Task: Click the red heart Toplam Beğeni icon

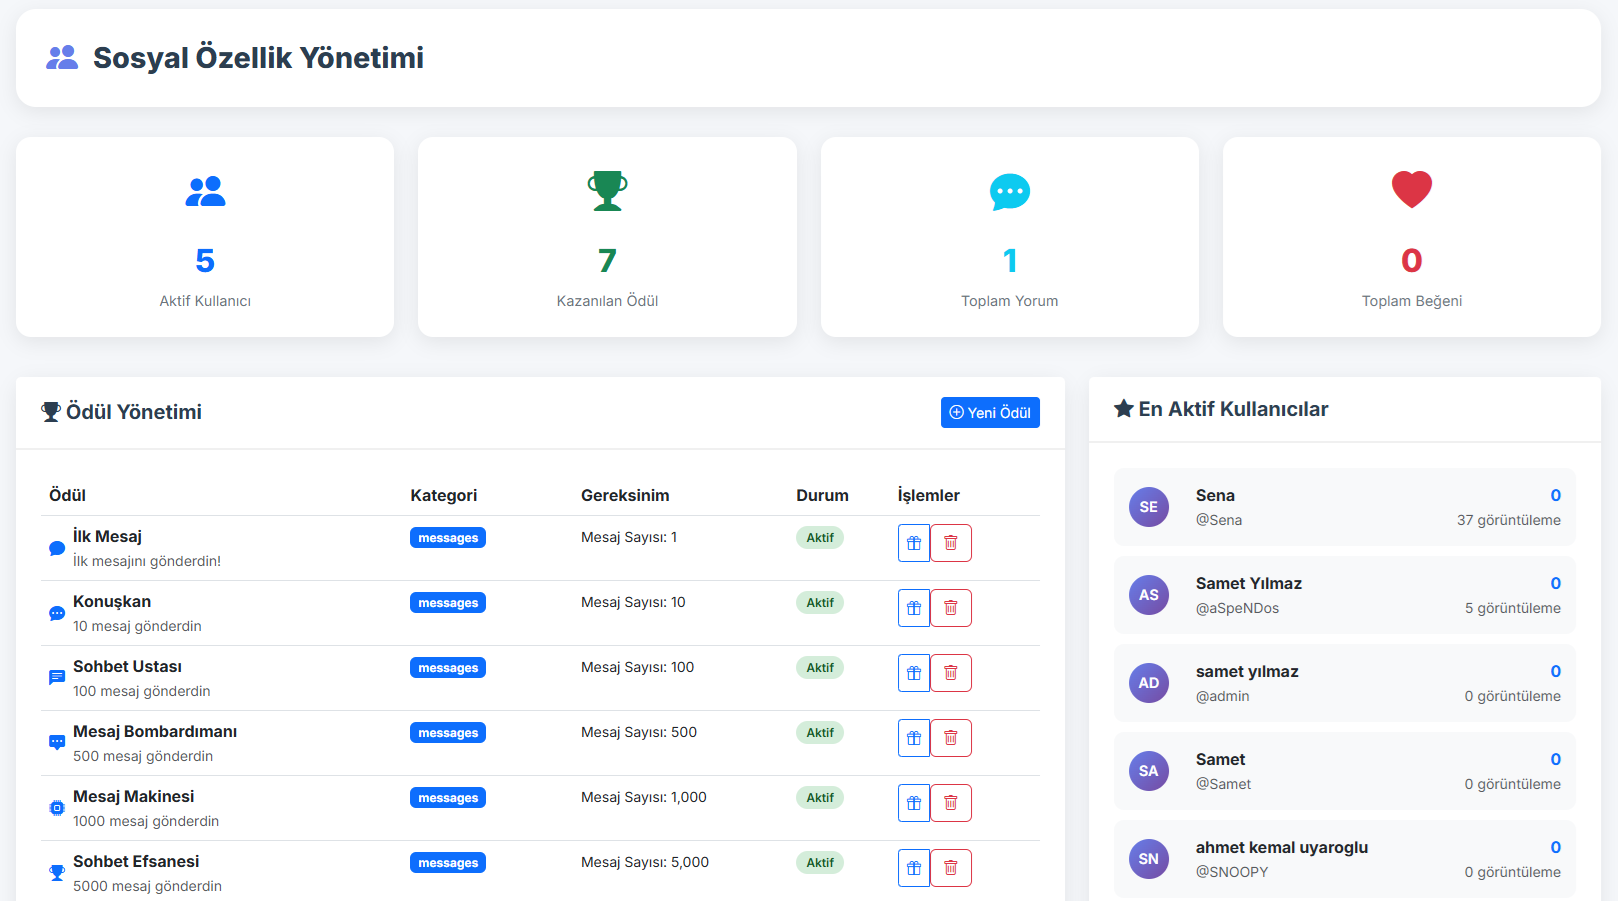Action: [x=1411, y=190]
